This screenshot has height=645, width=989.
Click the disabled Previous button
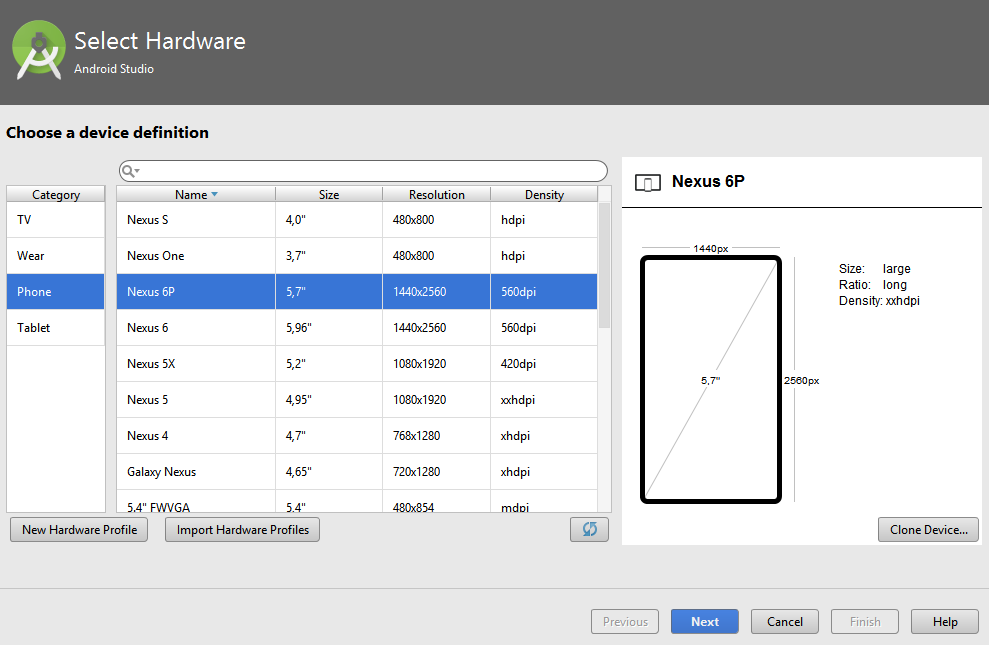tap(624, 622)
